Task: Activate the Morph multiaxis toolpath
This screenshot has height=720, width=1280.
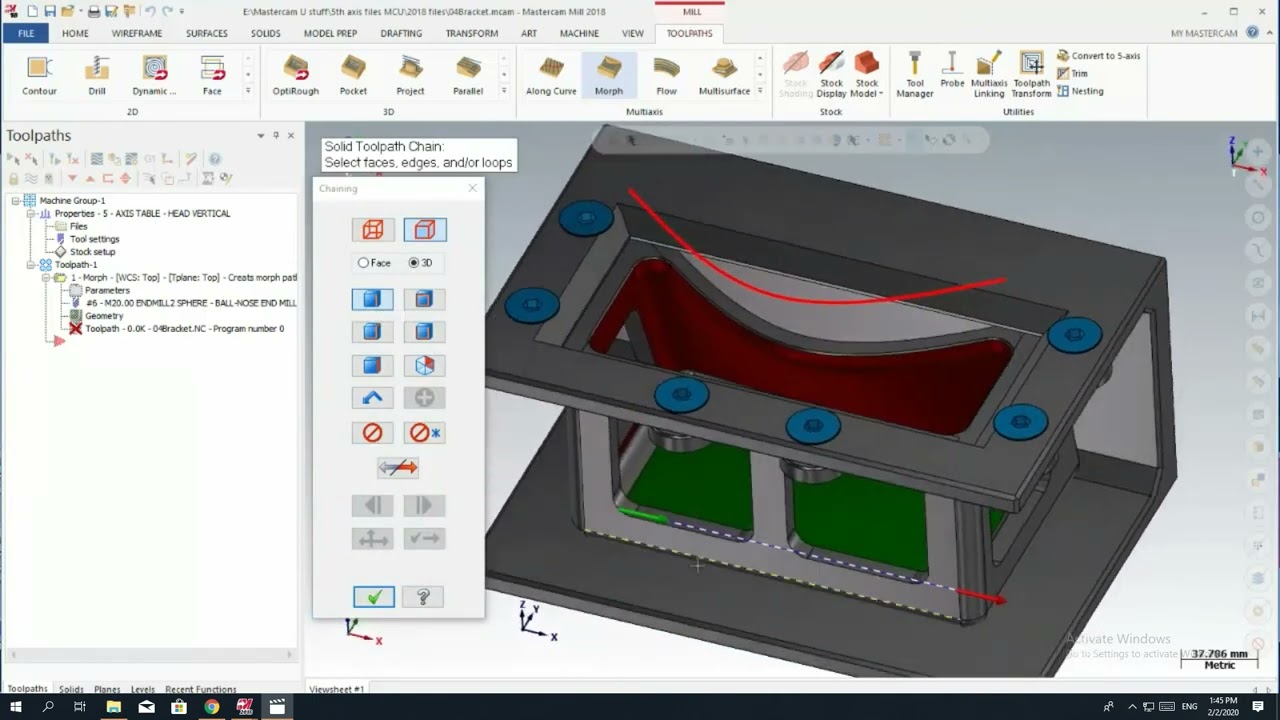Action: click(609, 75)
